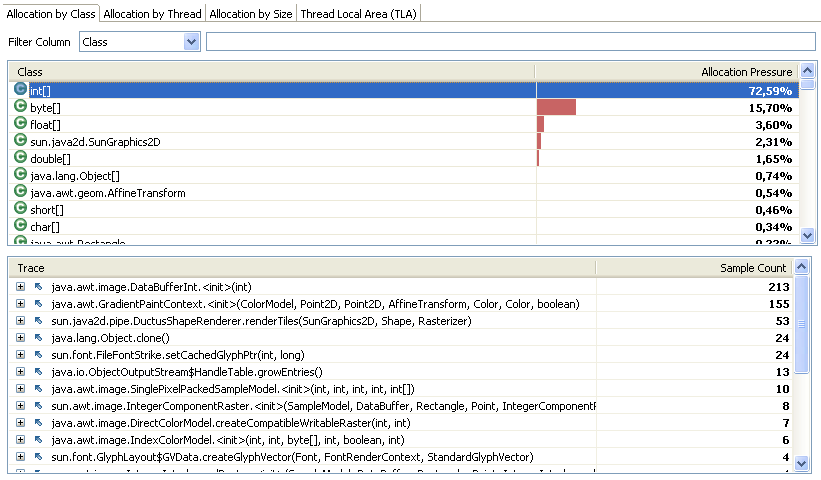The height and width of the screenshot is (480, 821).
Task: Expand the SinglePixelPackedSampleModel.<init> trace
Action: click(x=20, y=388)
